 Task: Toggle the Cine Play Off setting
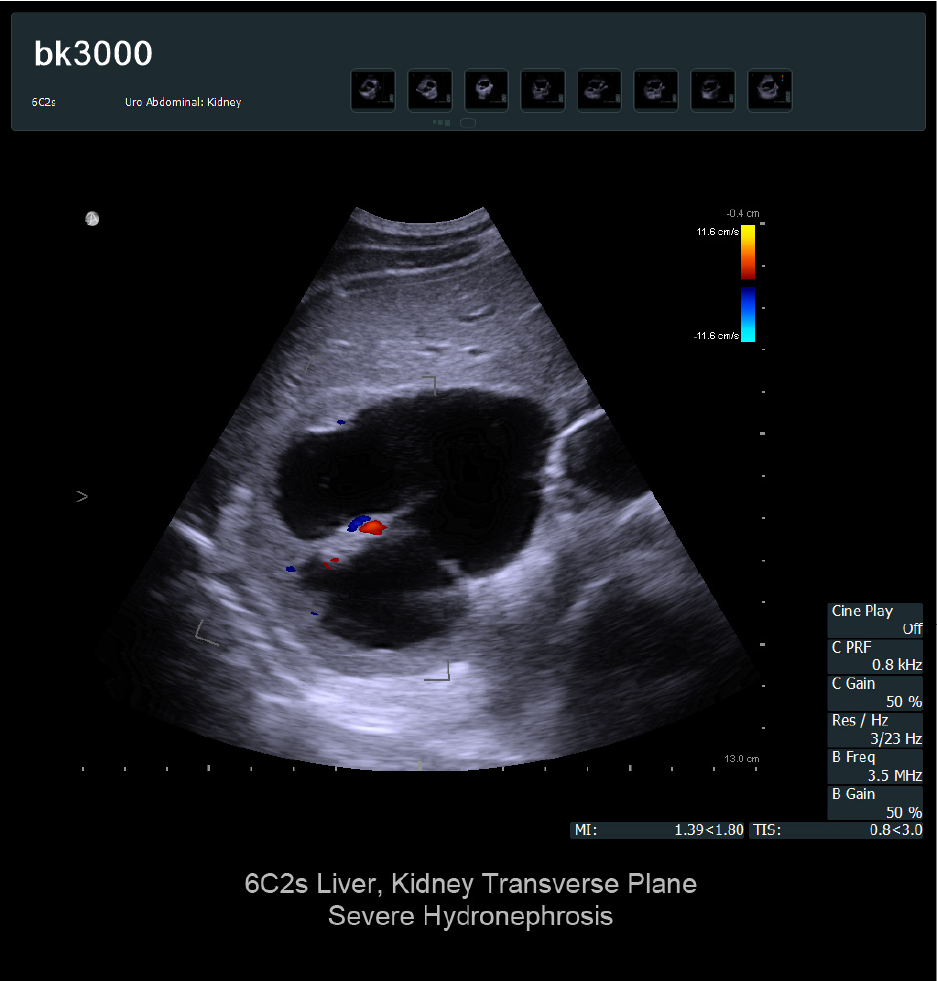pyautogui.click(x=876, y=620)
